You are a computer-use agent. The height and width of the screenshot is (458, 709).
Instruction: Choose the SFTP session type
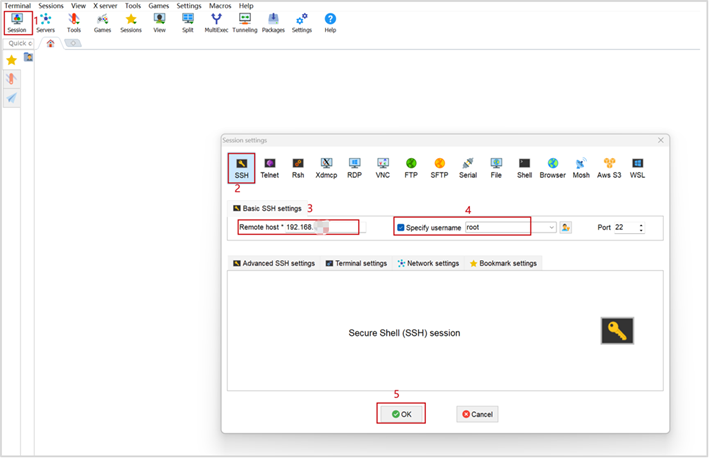[439, 167]
